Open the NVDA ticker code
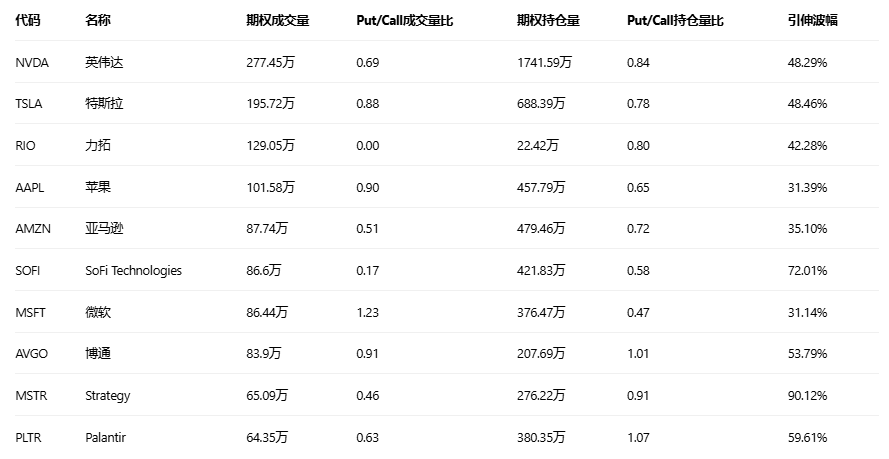This screenshot has width=889, height=459. [x=32, y=62]
